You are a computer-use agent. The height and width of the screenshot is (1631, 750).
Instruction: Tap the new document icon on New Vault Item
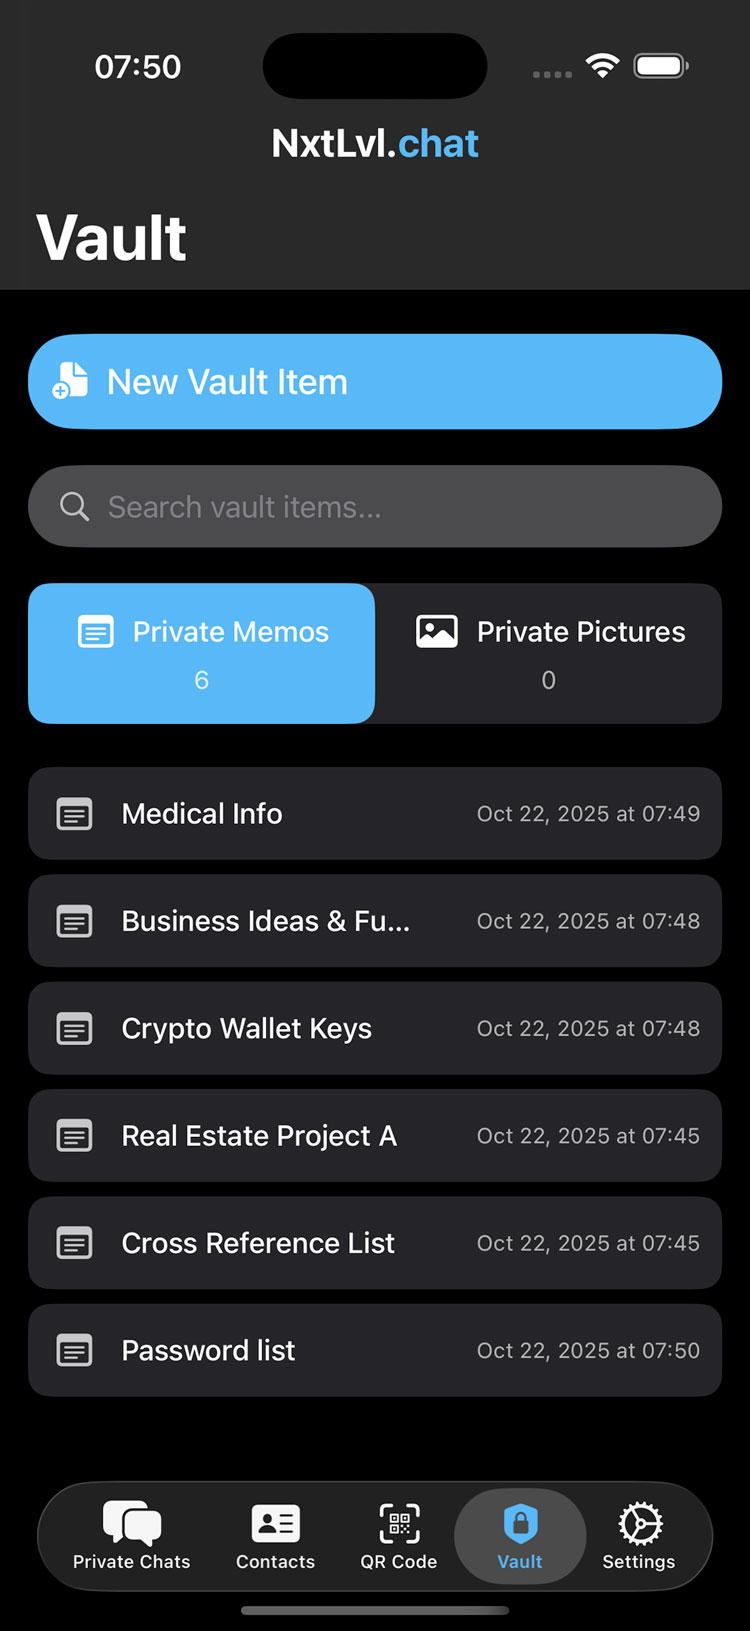pyautogui.click(x=71, y=381)
